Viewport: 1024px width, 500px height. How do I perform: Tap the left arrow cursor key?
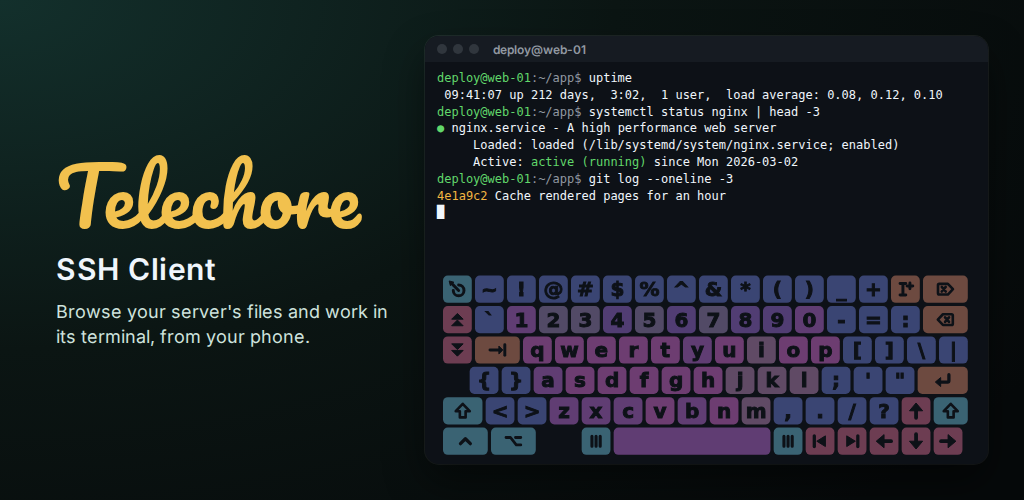point(884,441)
